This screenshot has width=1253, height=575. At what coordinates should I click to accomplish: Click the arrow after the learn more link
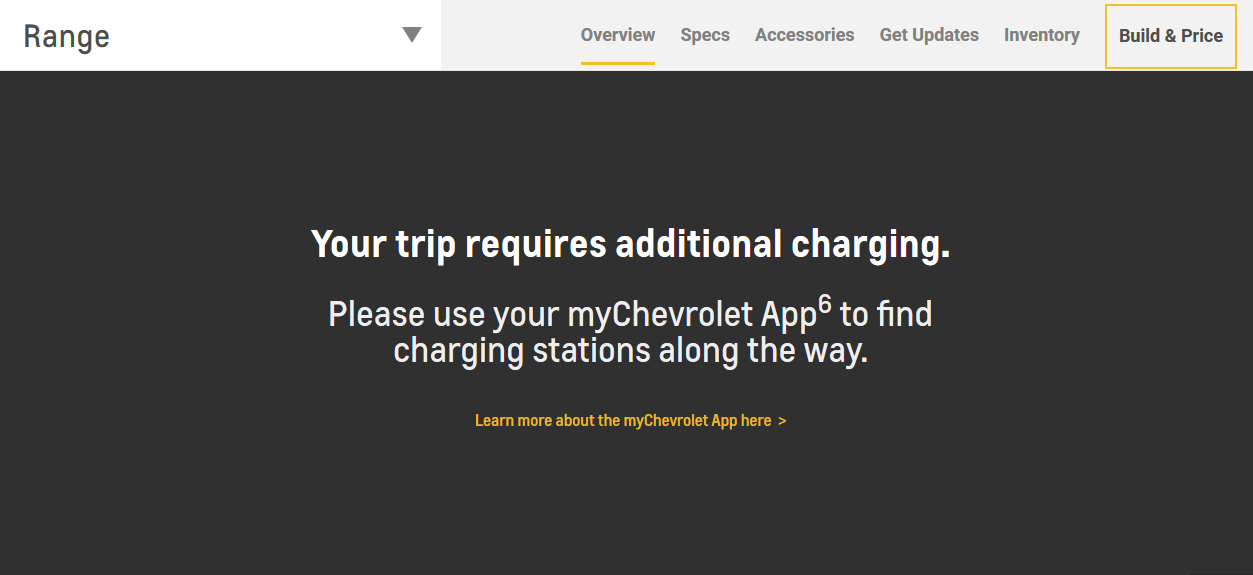pyautogui.click(x=782, y=421)
